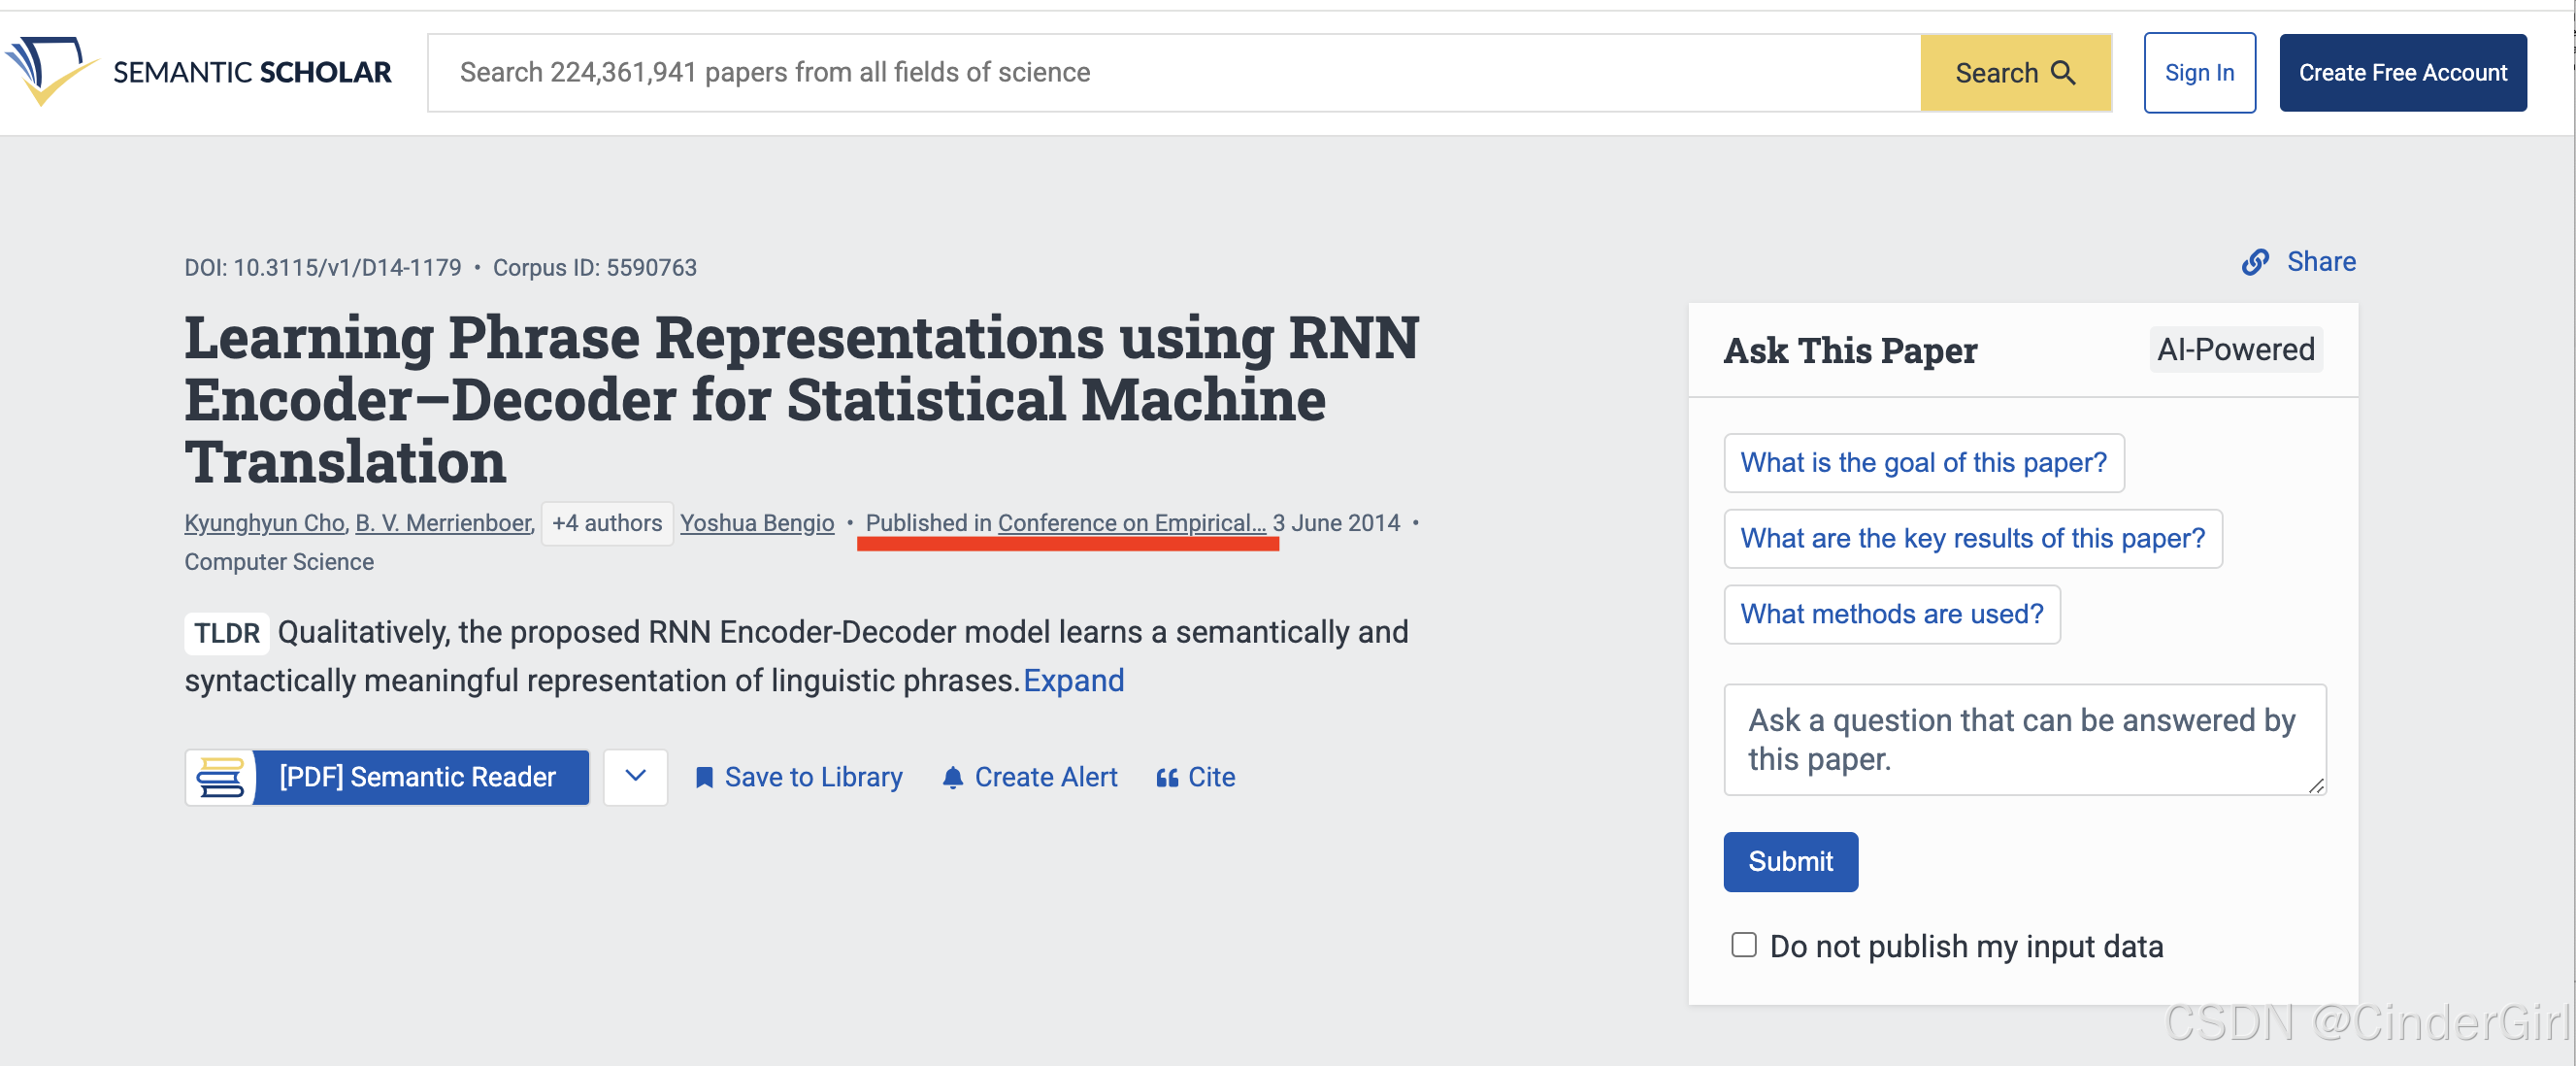Check 'Do not publish my input data'
The width and height of the screenshot is (2576, 1066).
click(x=1743, y=945)
